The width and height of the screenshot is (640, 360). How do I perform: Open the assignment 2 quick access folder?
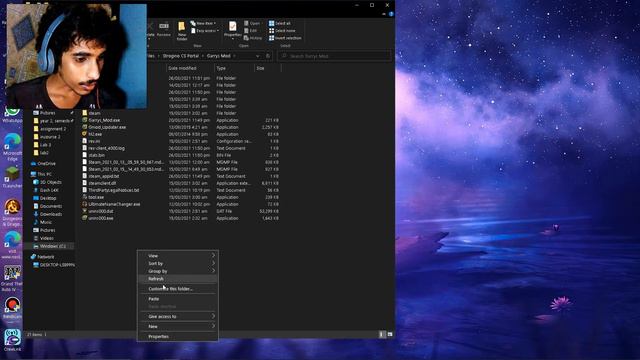(x=50, y=129)
